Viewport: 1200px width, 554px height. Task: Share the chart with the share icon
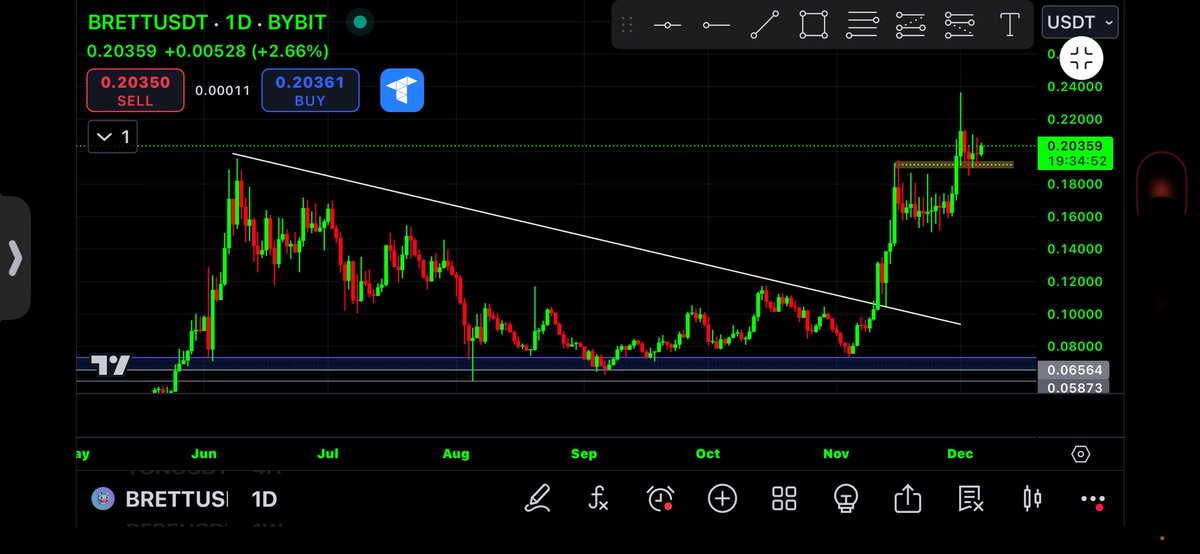click(x=908, y=497)
